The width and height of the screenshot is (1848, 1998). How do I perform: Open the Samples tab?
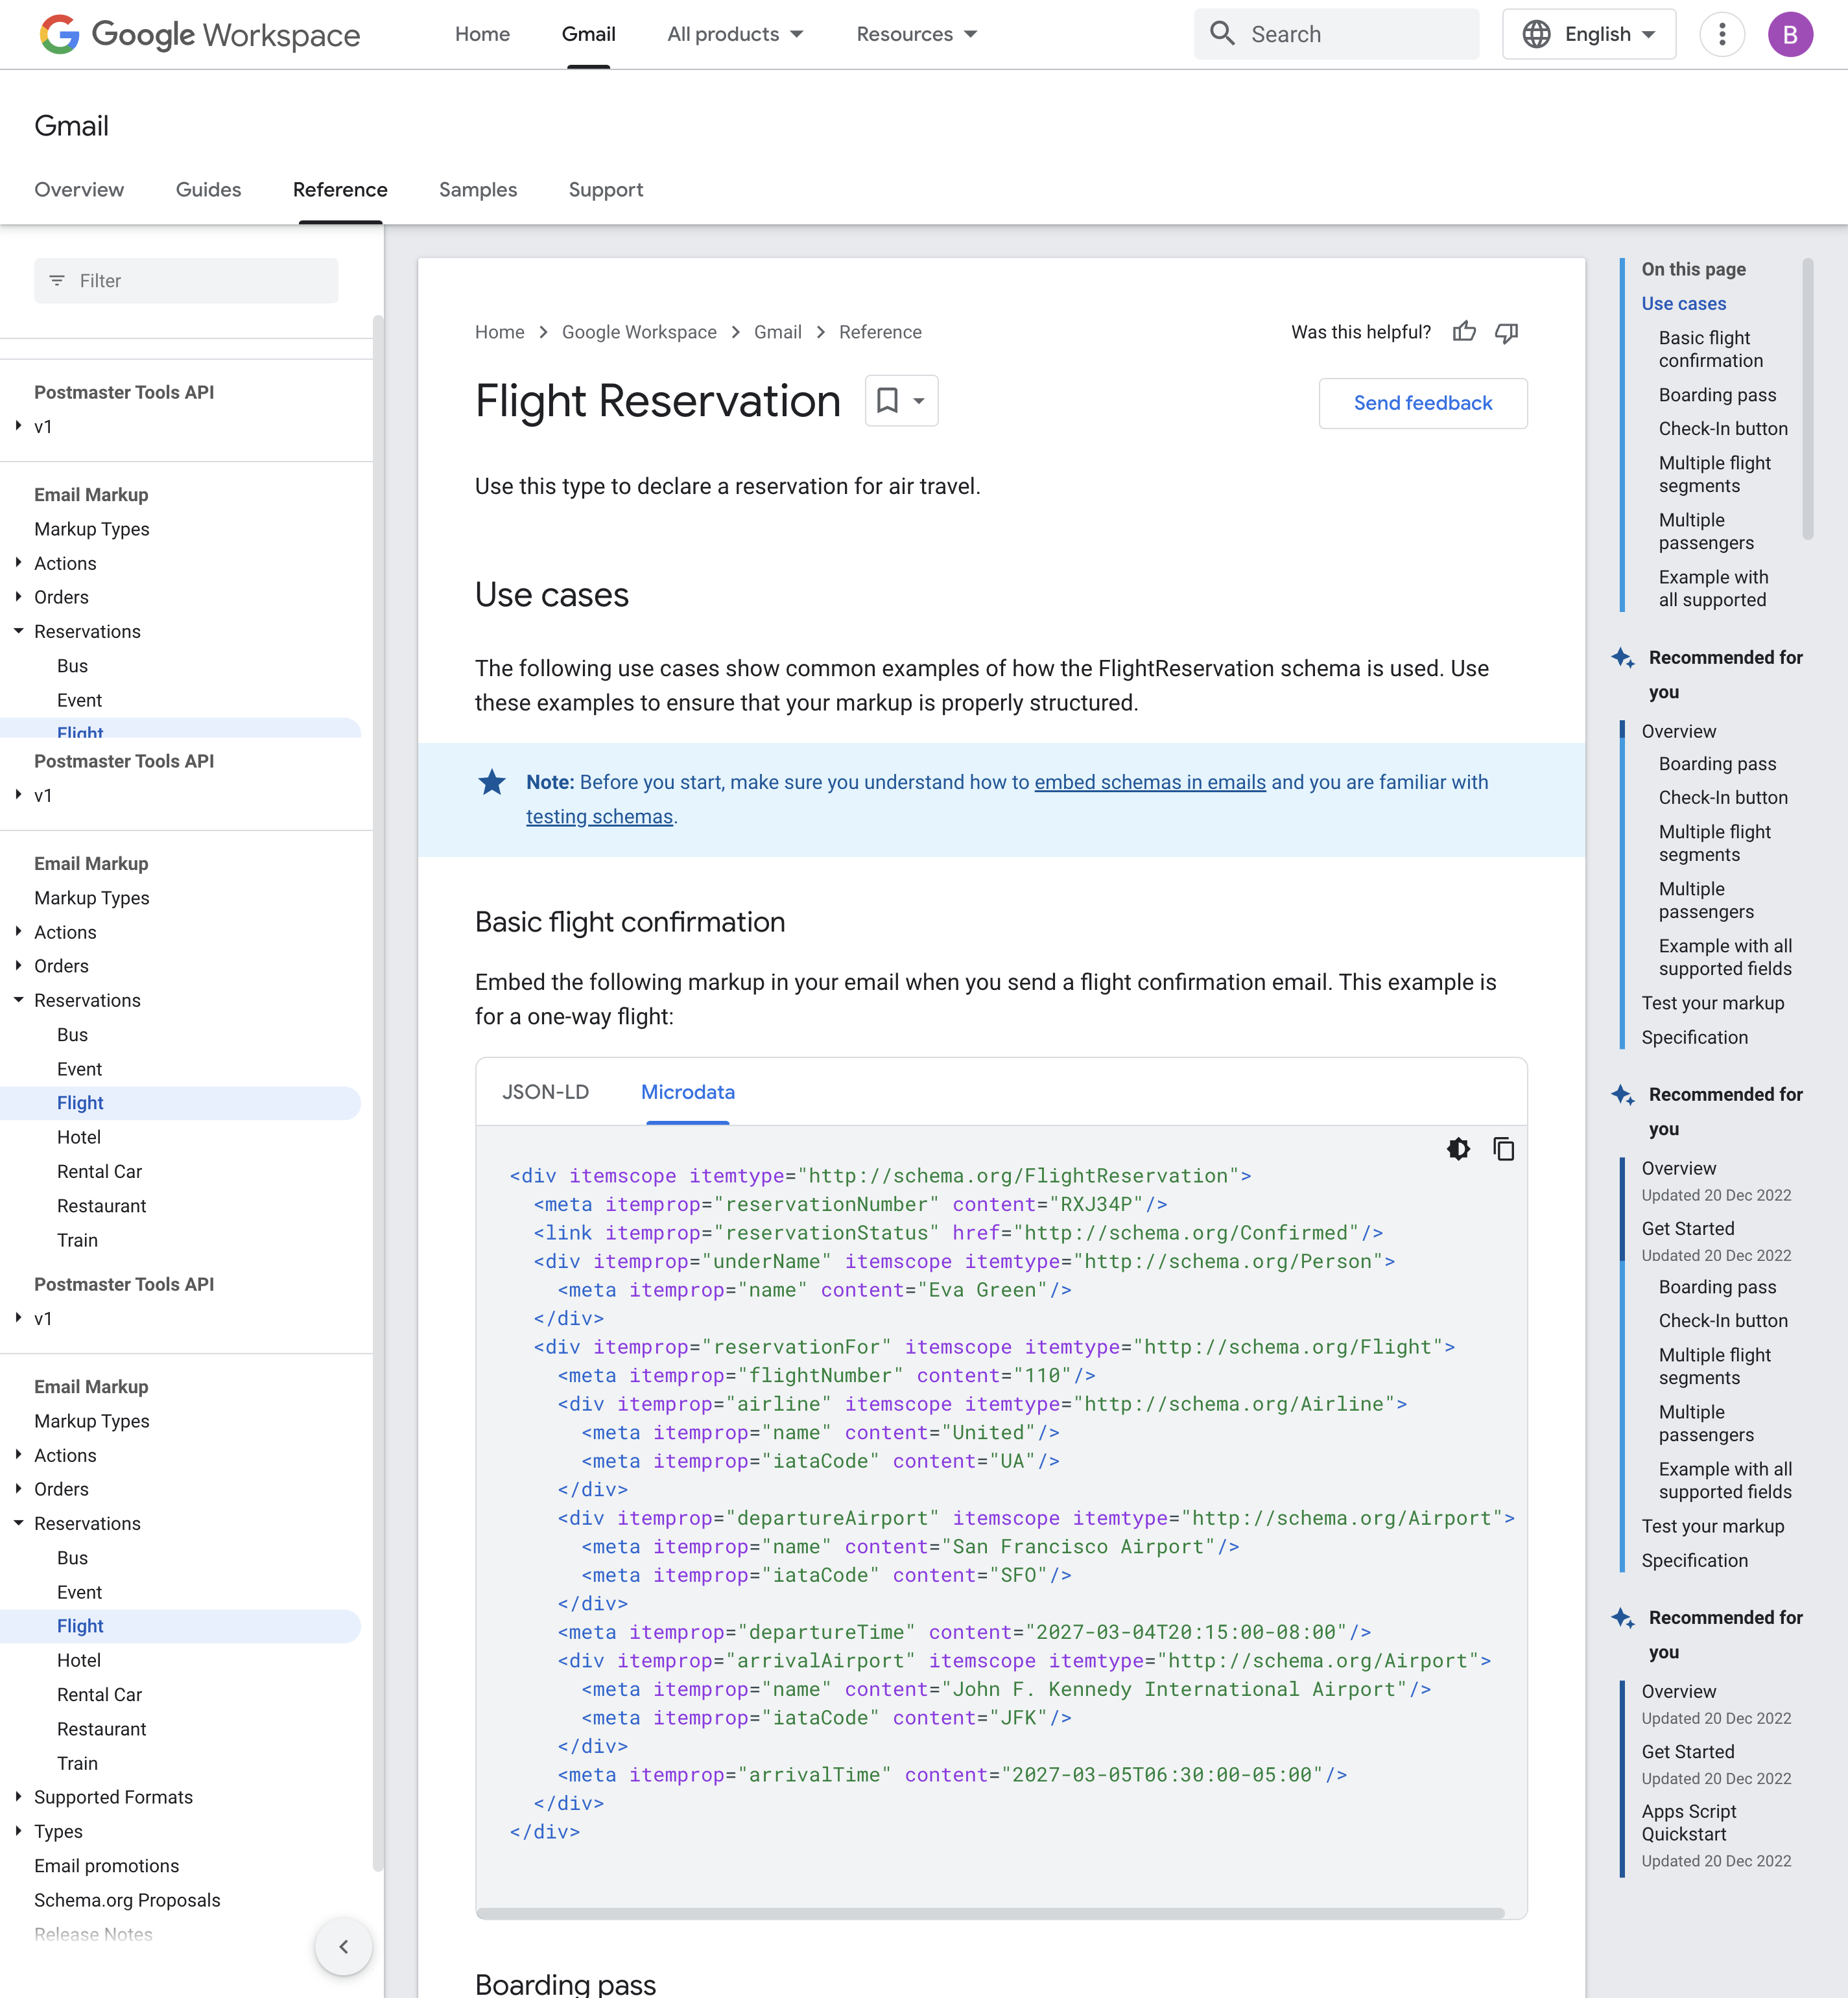point(477,190)
